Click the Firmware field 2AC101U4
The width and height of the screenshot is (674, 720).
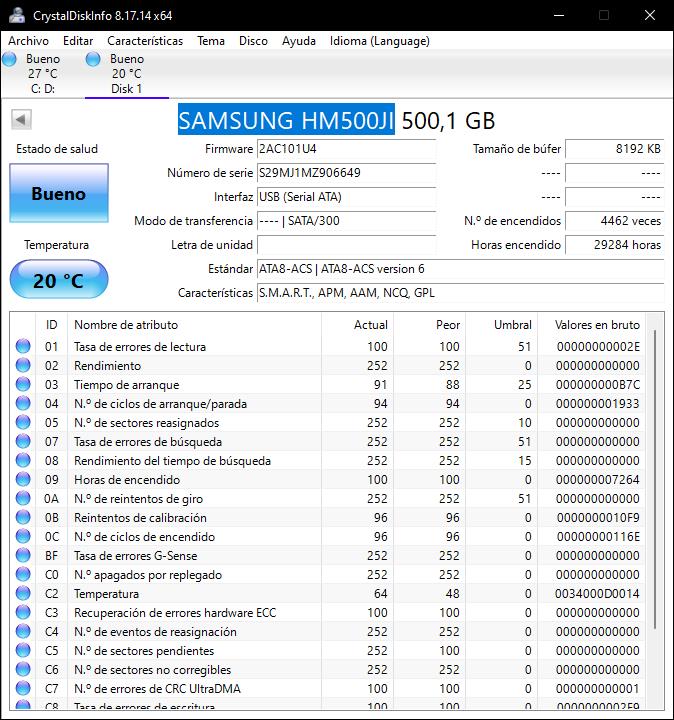pos(346,149)
